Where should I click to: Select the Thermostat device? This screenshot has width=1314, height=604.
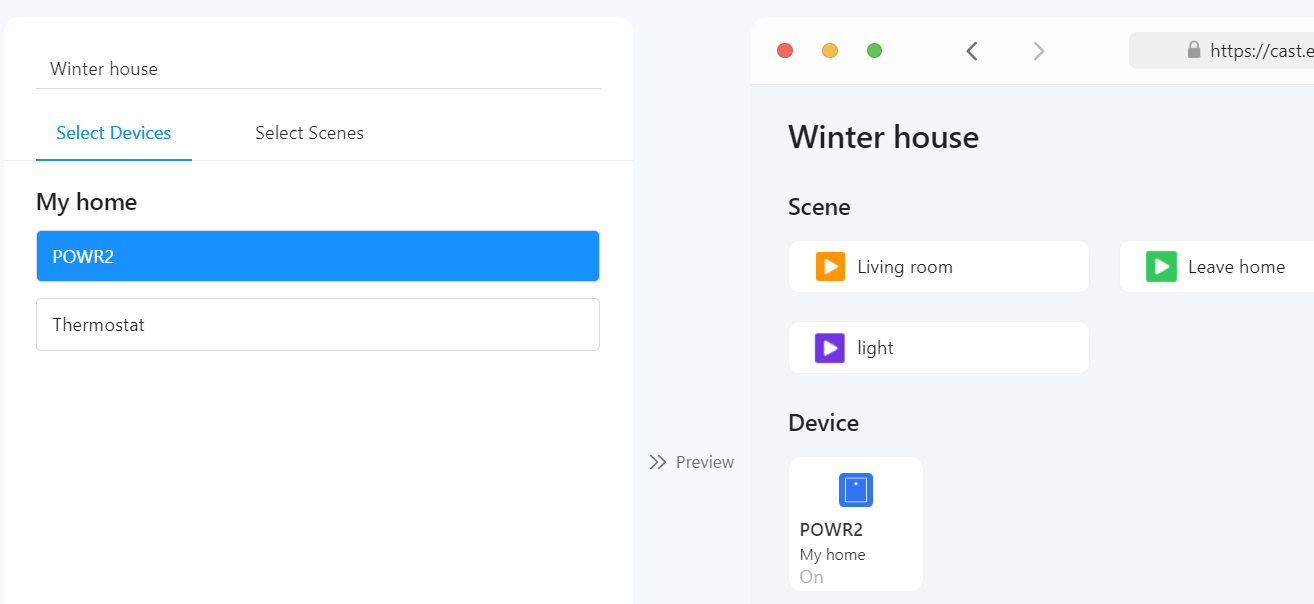tap(318, 325)
